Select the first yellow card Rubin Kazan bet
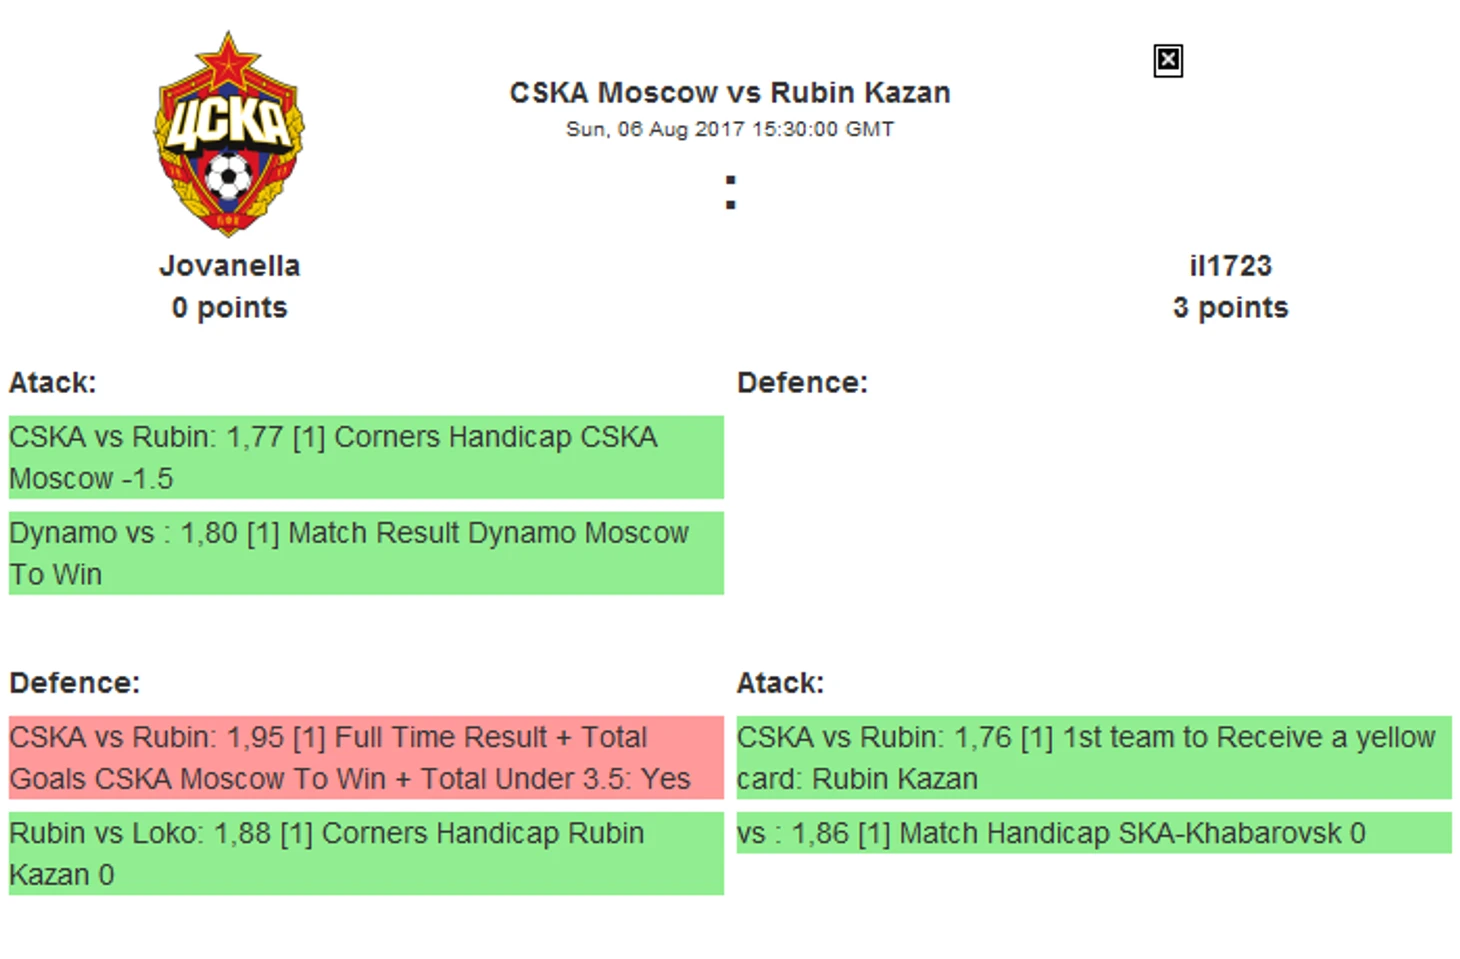Image resolution: width=1460 pixels, height=959 pixels. click(1093, 757)
